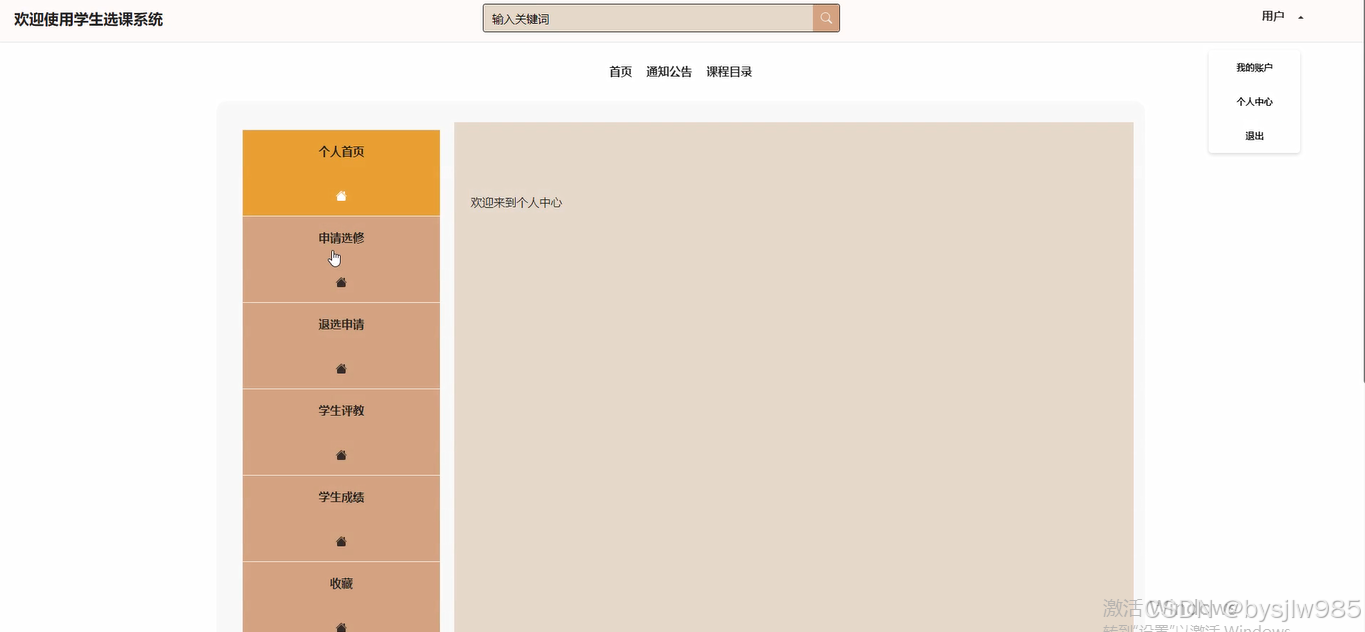Select the icon under 个人首页 sidebar entry
The image size is (1365, 632).
click(x=340, y=196)
